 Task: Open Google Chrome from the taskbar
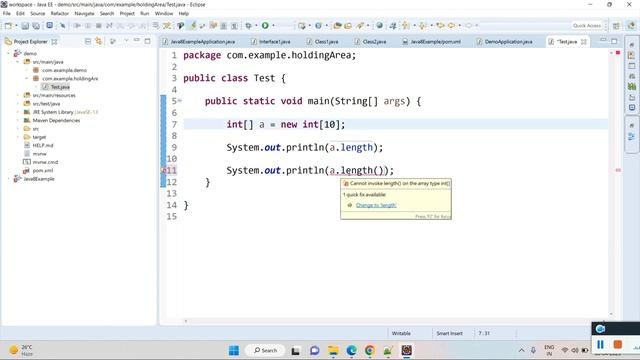pos(370,350)
